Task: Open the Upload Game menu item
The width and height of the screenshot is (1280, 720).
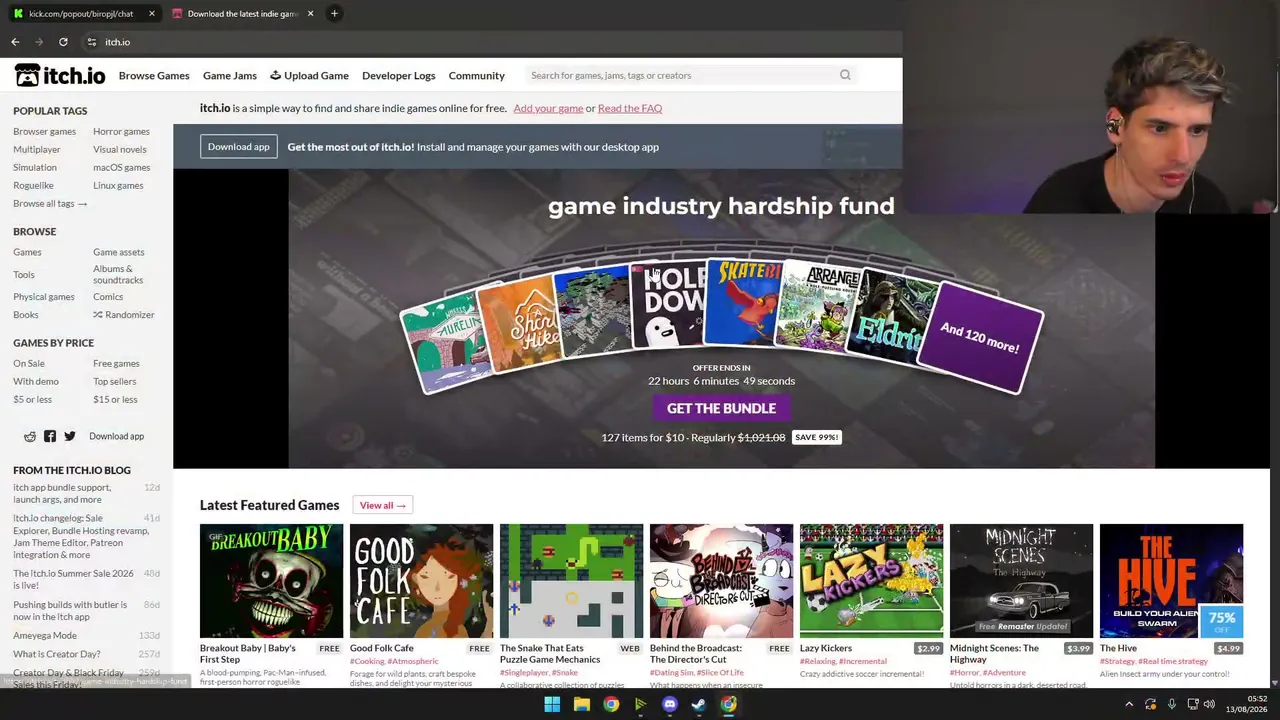Action: click(309, 75)
